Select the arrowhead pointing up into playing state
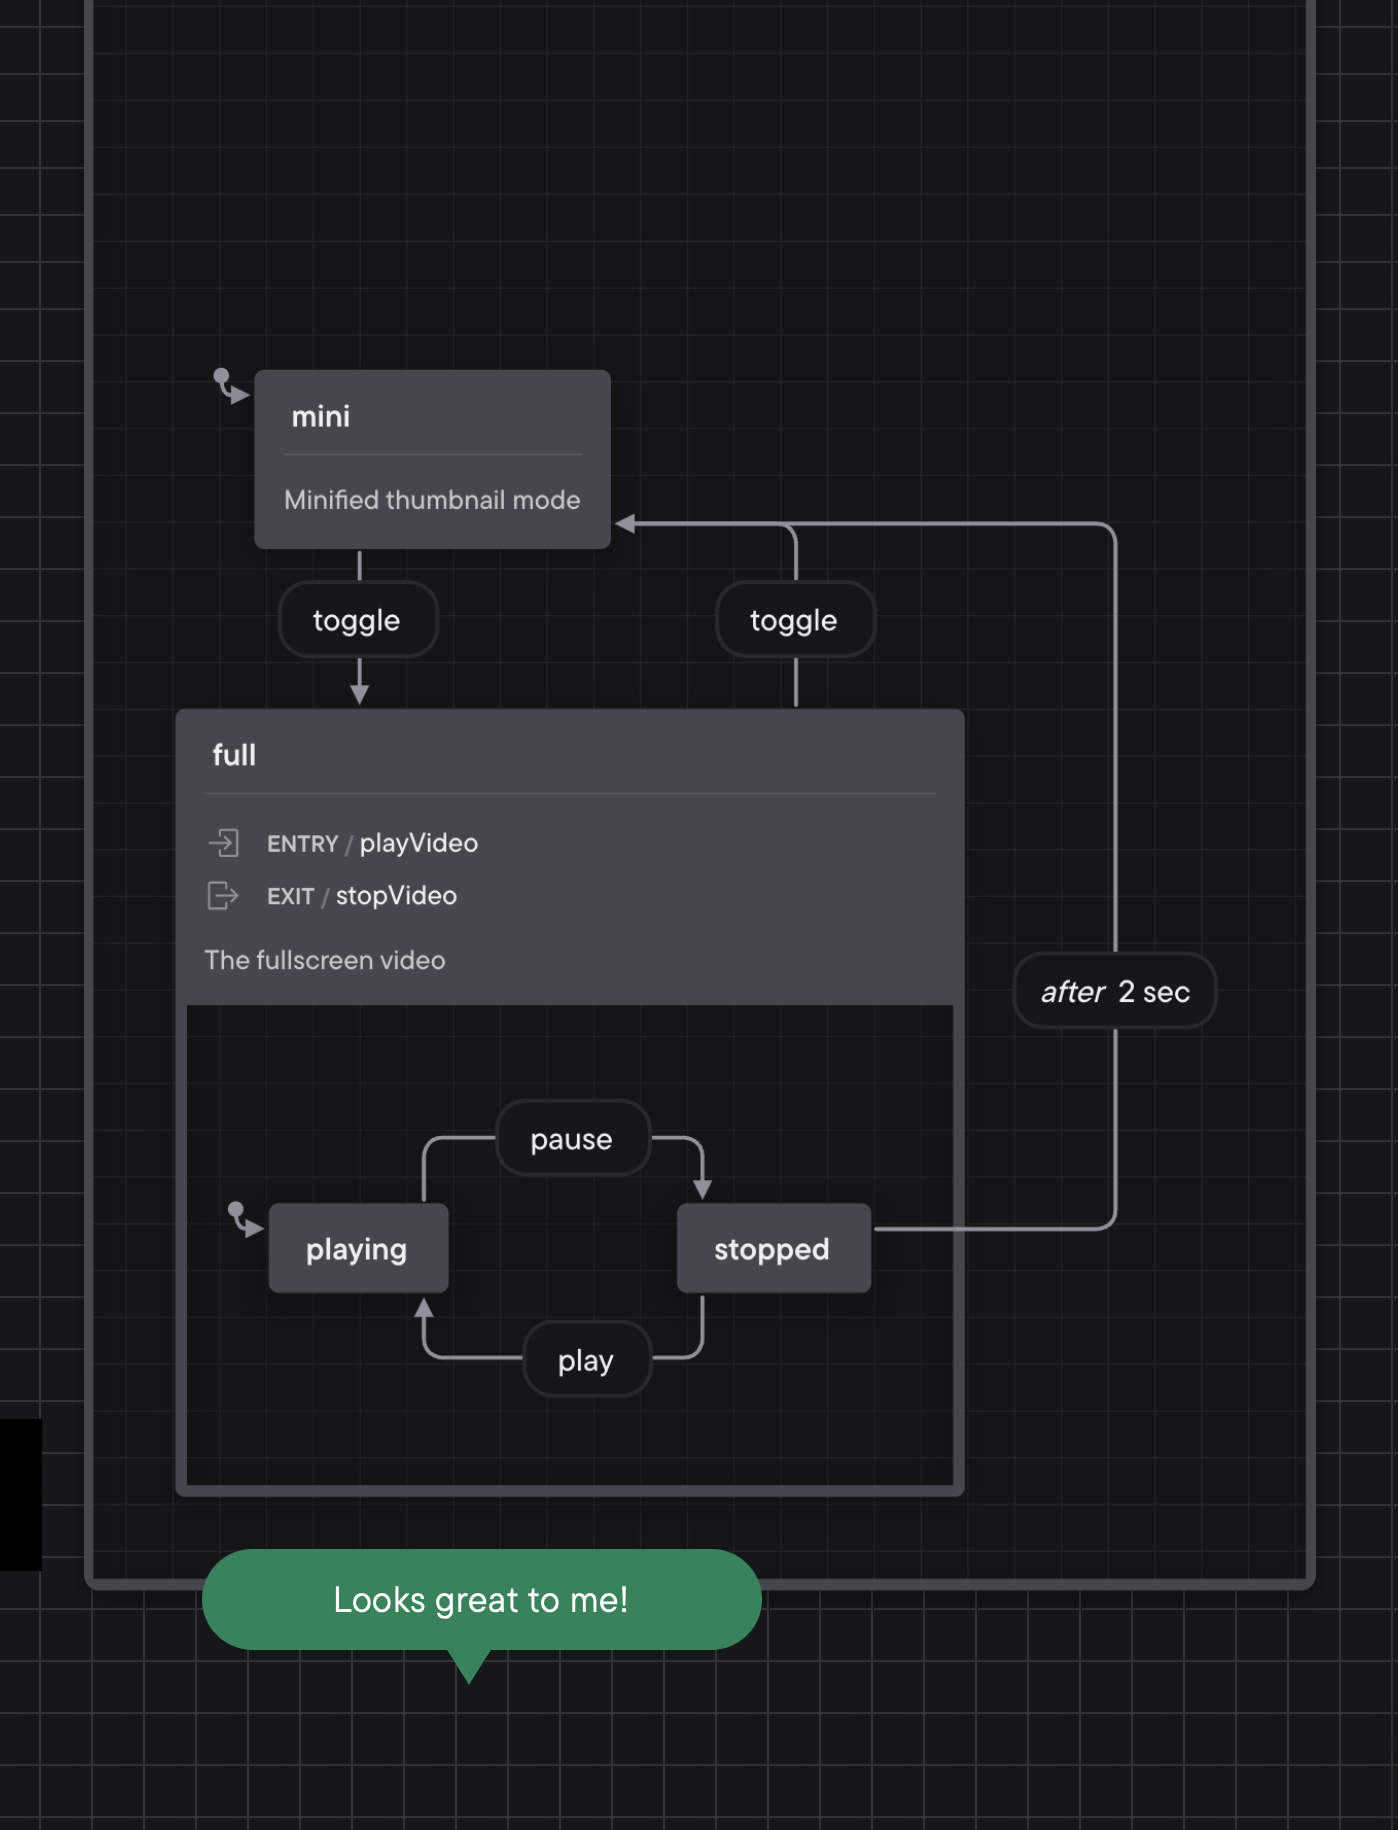 [x=424, y=1309]
